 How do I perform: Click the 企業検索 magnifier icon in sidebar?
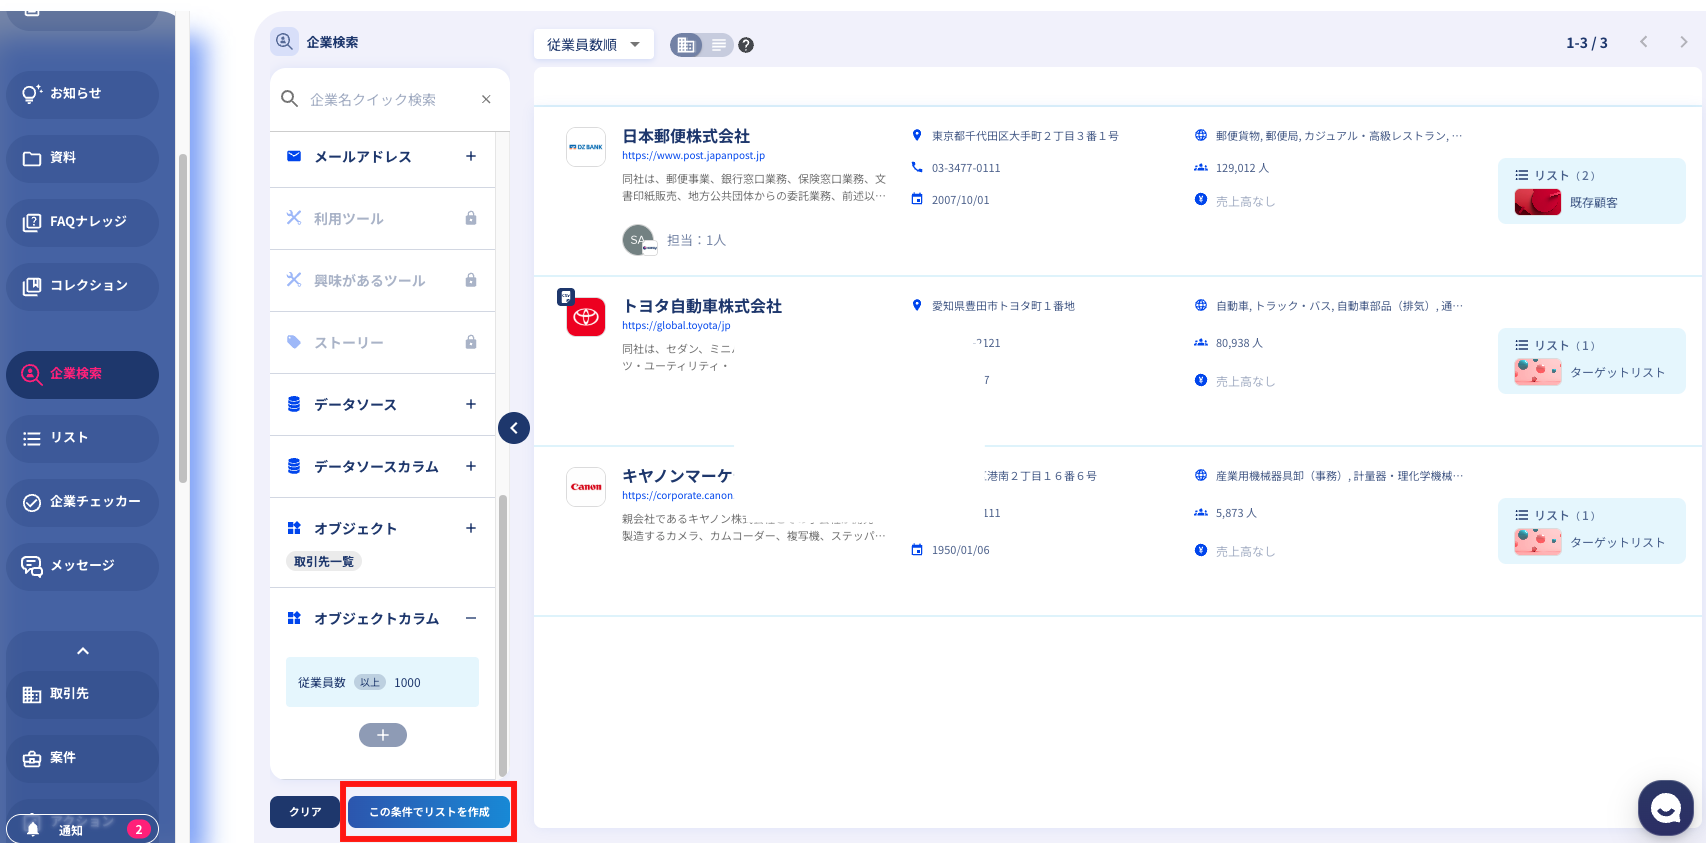(32, 374)
